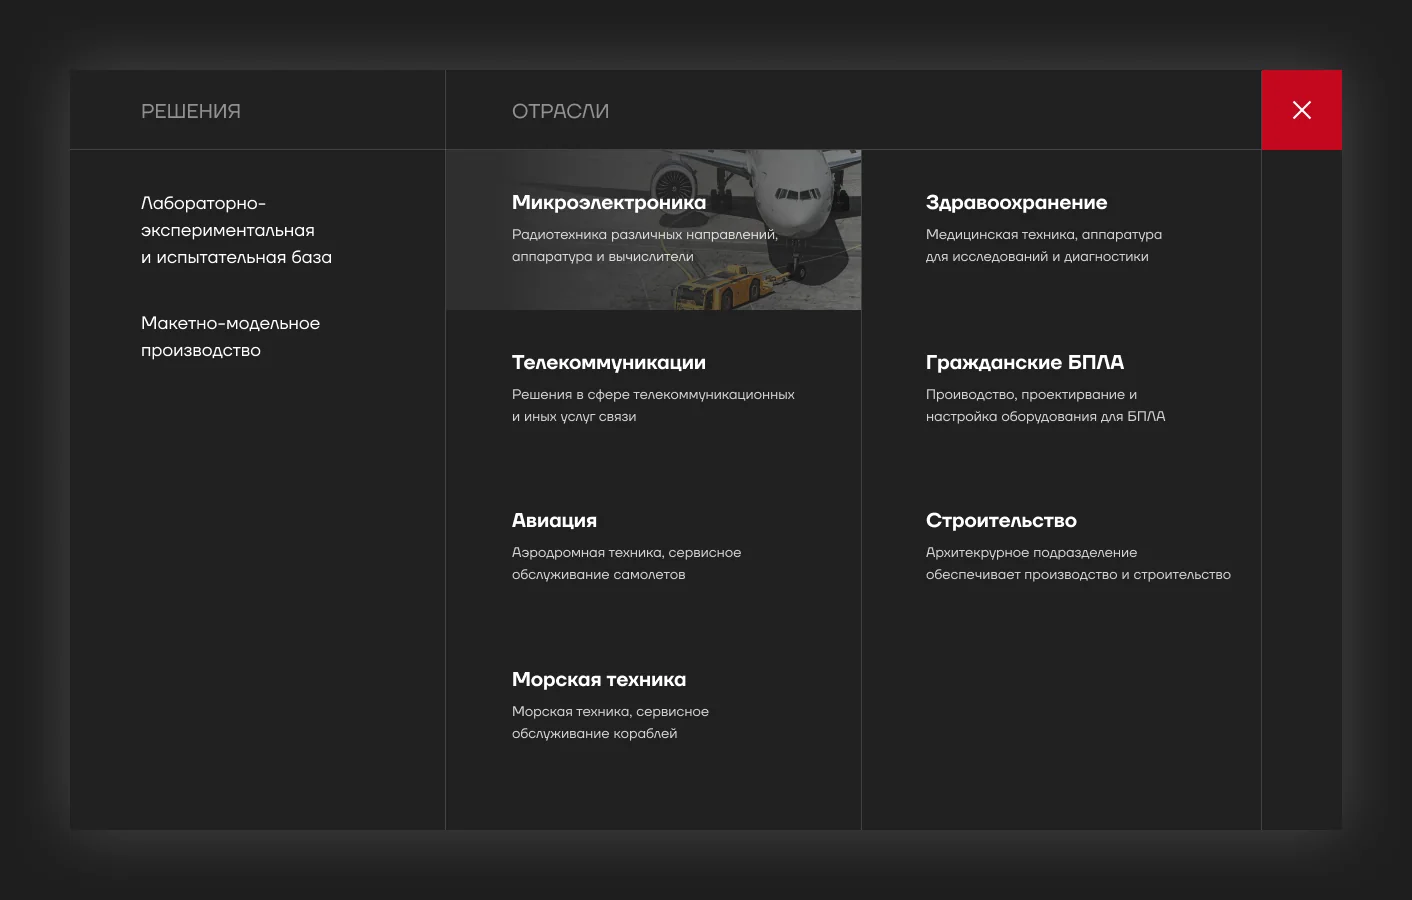Click text 'Морская техника, сервисное'

pos(610,712)
